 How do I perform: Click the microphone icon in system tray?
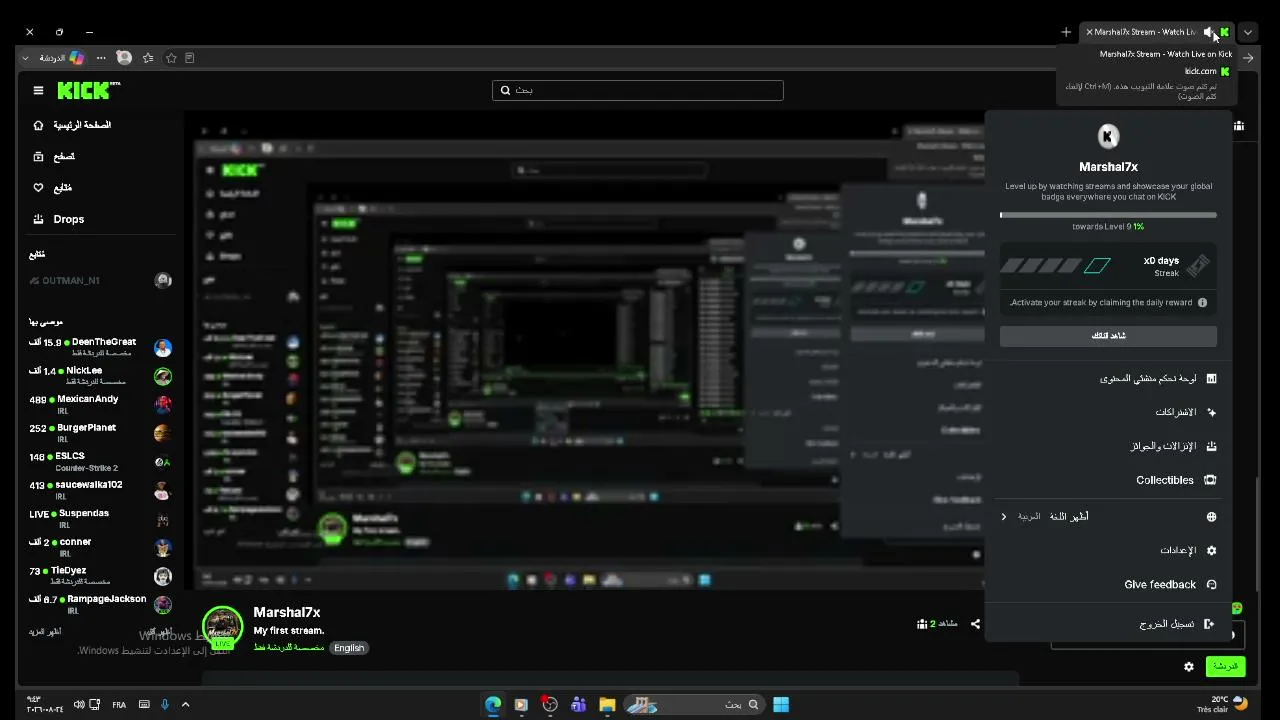click(x=165, y=704)
